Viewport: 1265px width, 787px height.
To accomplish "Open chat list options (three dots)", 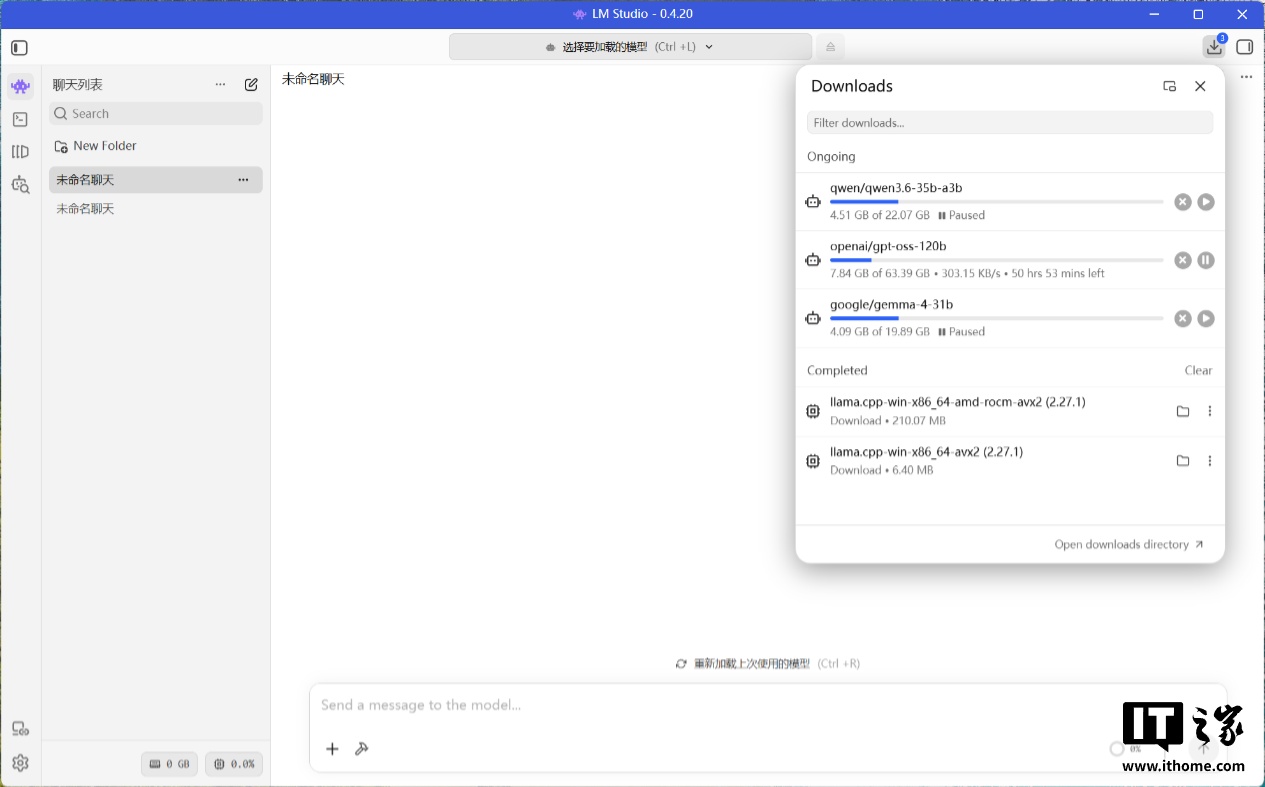I will click(221, 85).
